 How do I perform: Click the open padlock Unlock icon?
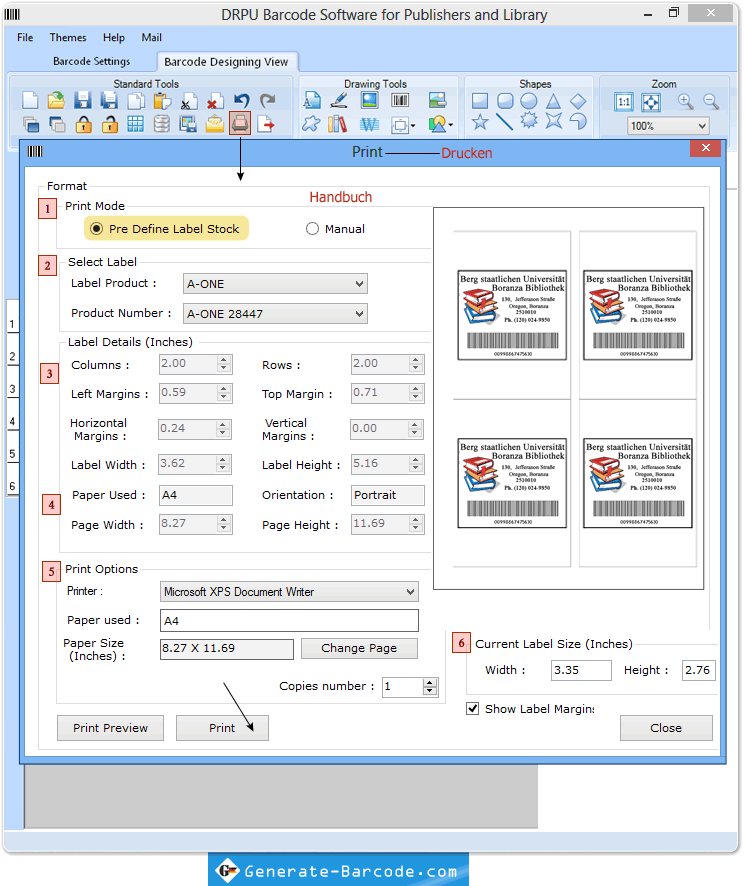pos(110,124)
